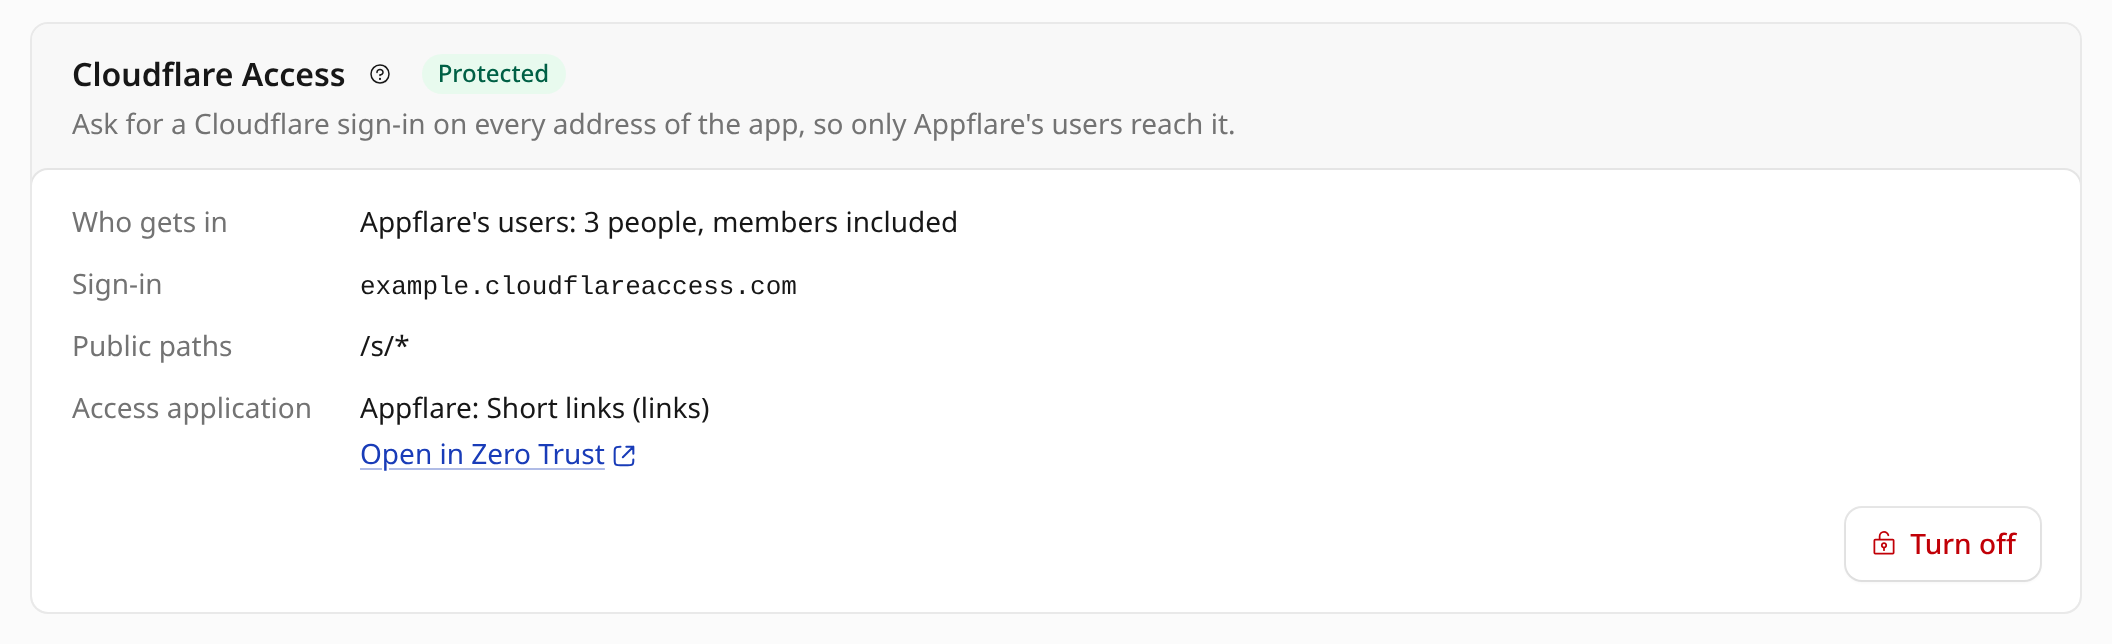Viewport: 2112px width, 644px height.
Task: Click the 'Public paths' label
Action: pos(152,346)
